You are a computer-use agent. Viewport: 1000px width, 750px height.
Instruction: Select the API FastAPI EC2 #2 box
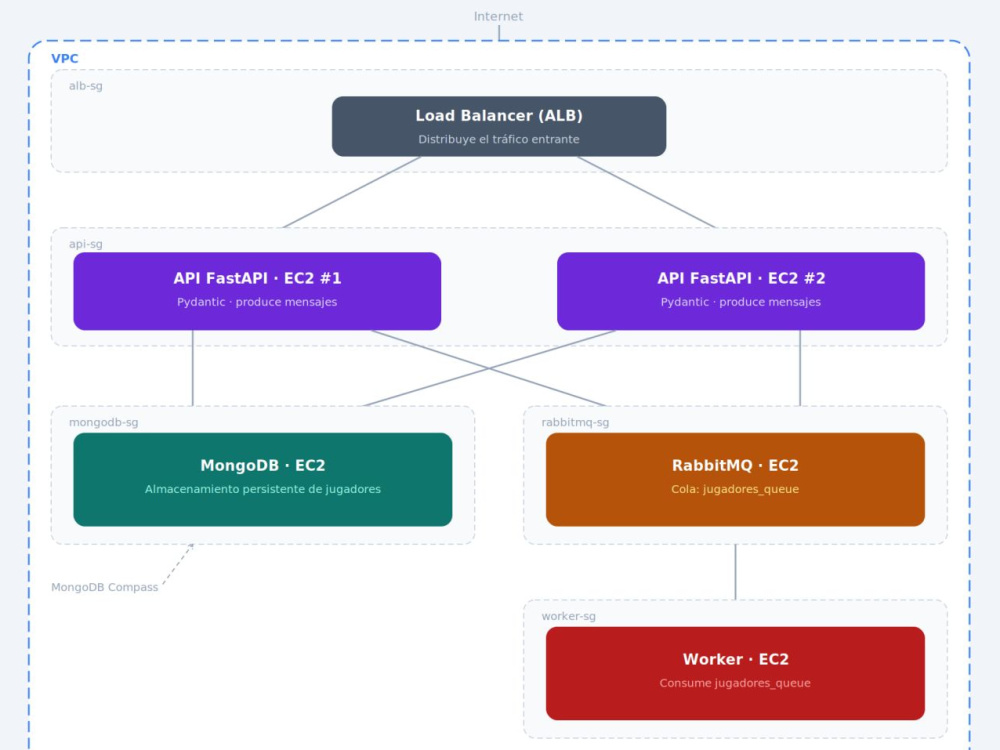(740, 291)
